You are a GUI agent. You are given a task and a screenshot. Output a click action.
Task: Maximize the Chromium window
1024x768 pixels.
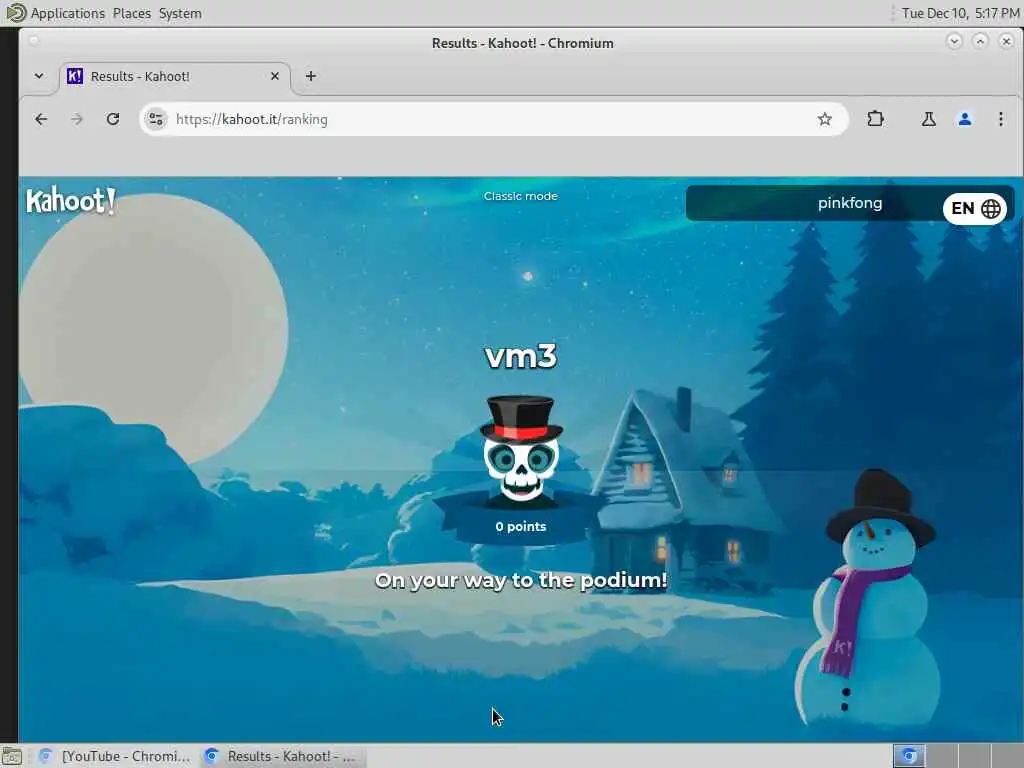click(980, 42)
